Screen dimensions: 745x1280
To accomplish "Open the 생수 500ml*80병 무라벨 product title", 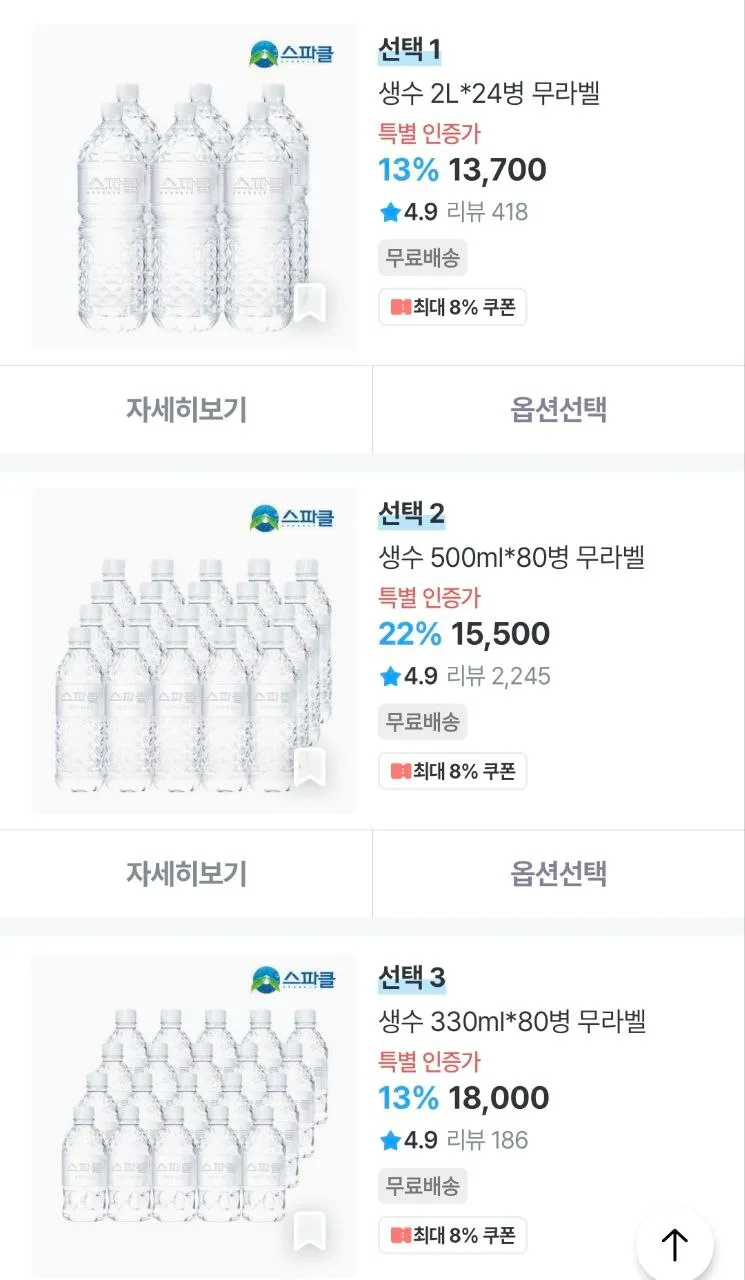I will [511, 557].
